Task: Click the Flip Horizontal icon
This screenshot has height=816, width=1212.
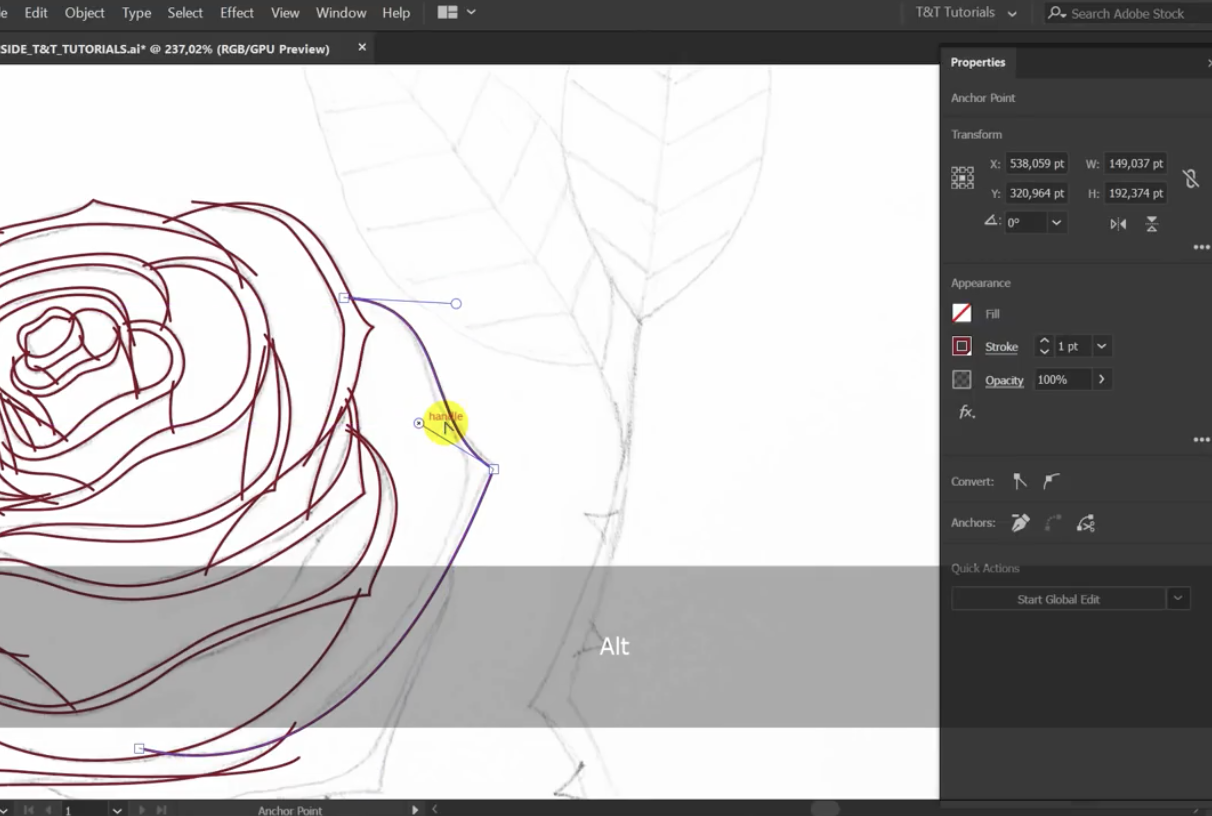Action: (1118, 224)
